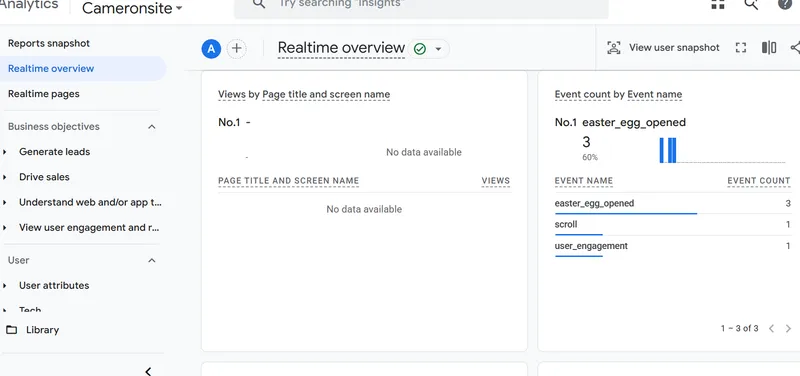Click the compare columns icon

click(769, 47)
